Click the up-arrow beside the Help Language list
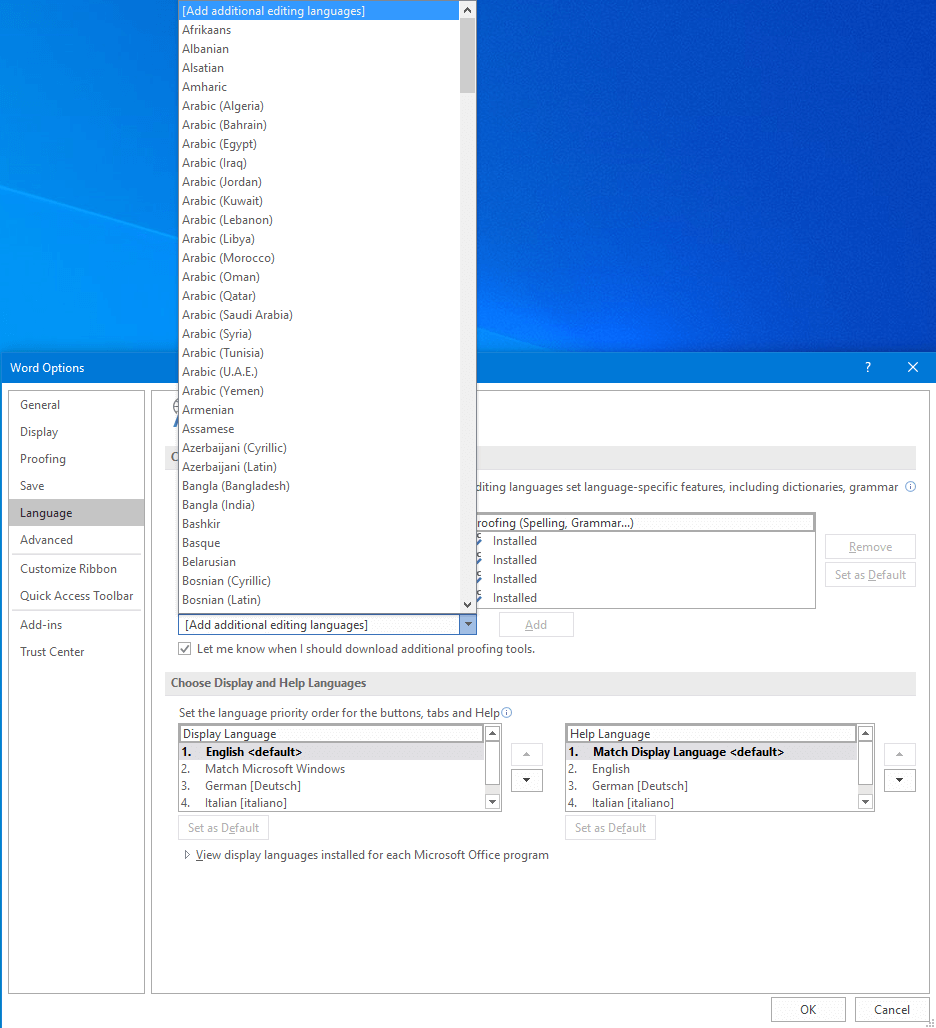 tap(899, 755)
